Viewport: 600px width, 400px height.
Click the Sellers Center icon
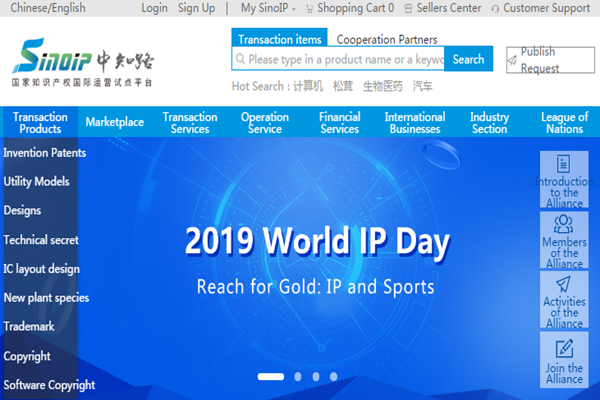click(410, 8)
